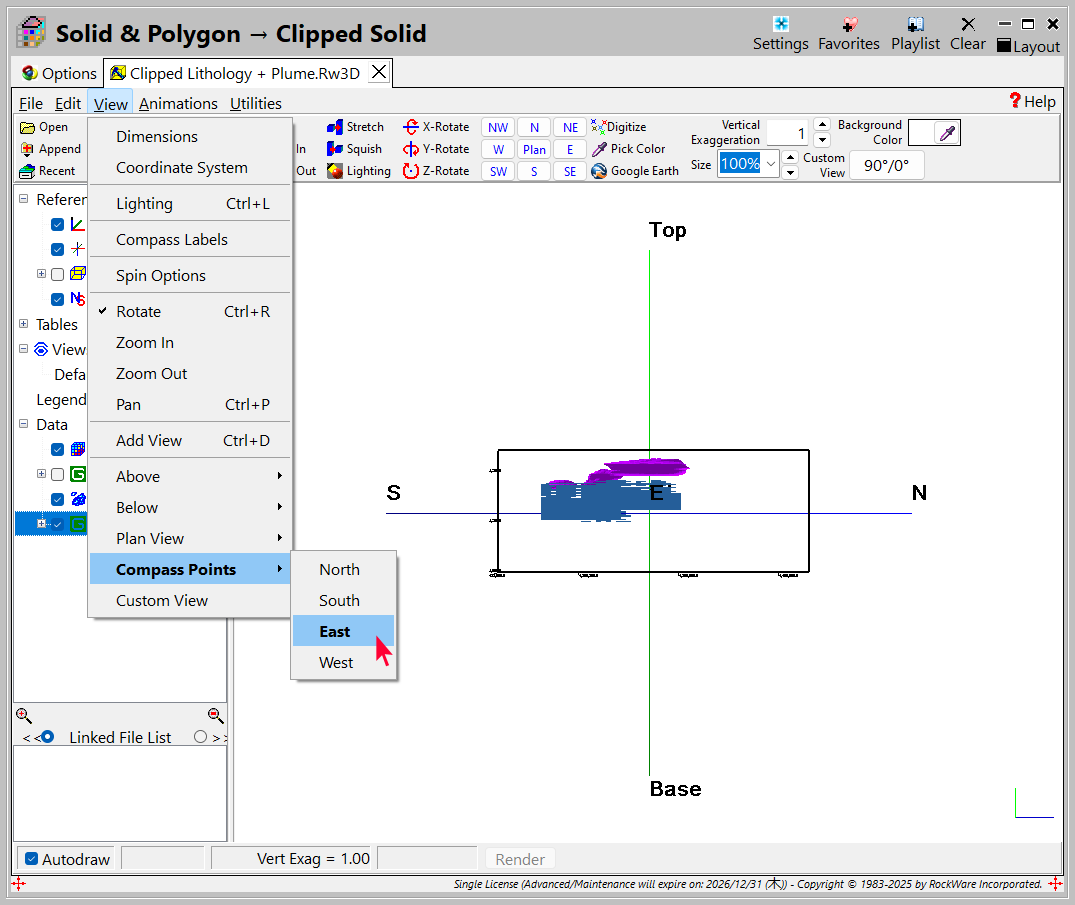Viewport: 1075px width, 905px height.
Task: Click the NE view direction button
Action: pyautogui.click(x=570, y=127)
